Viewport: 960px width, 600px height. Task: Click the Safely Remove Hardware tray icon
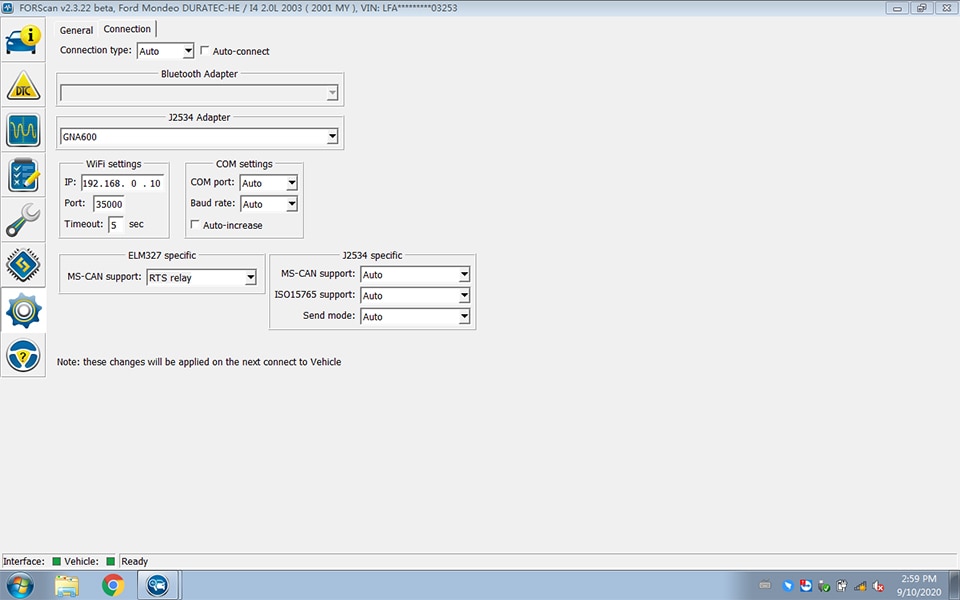pyautogui.click(x=824, y=586)
